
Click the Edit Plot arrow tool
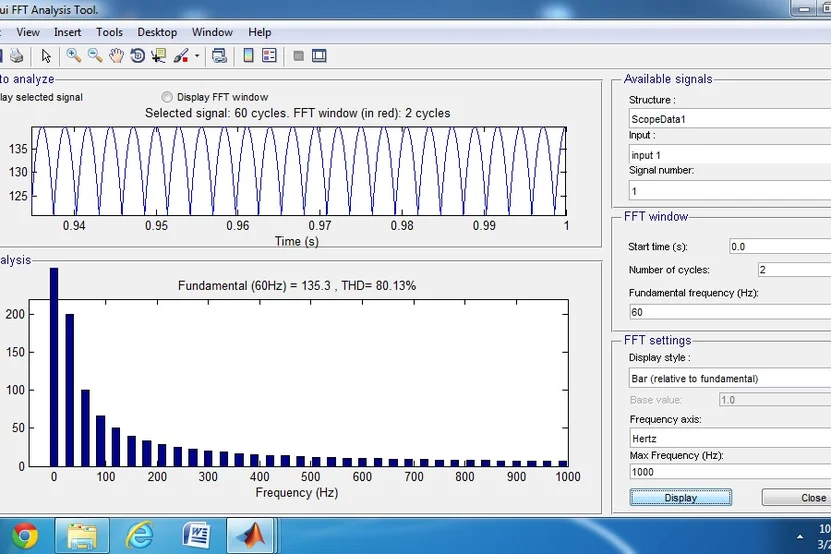click(46, 56)
